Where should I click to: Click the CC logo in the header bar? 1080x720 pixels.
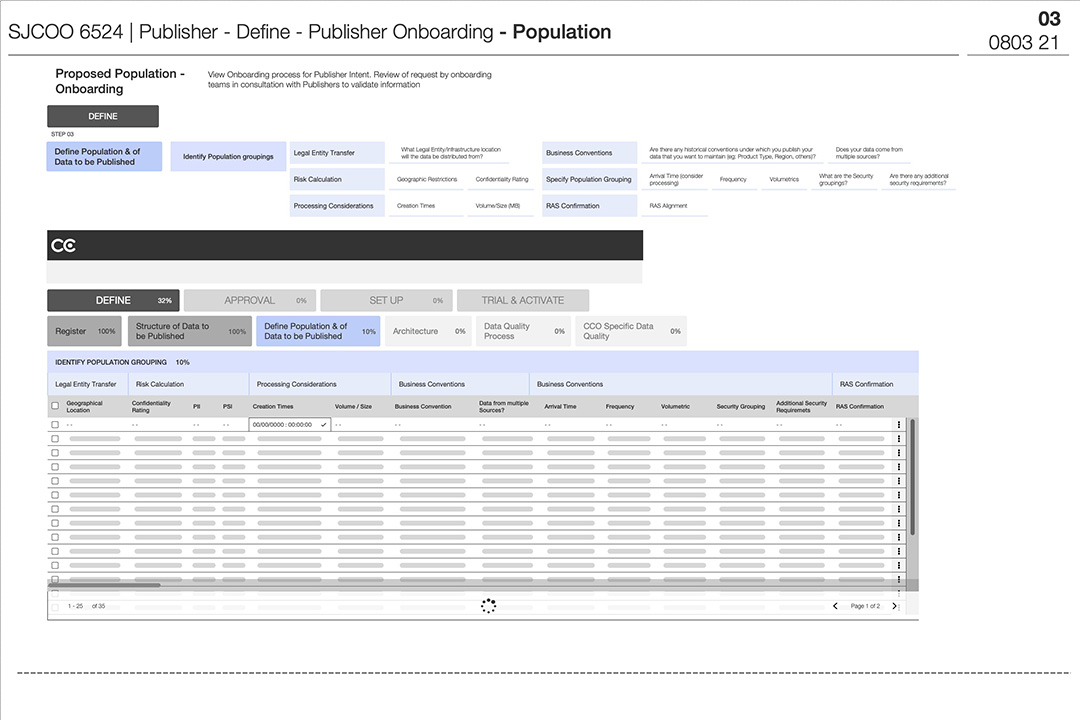click(64, 246)
